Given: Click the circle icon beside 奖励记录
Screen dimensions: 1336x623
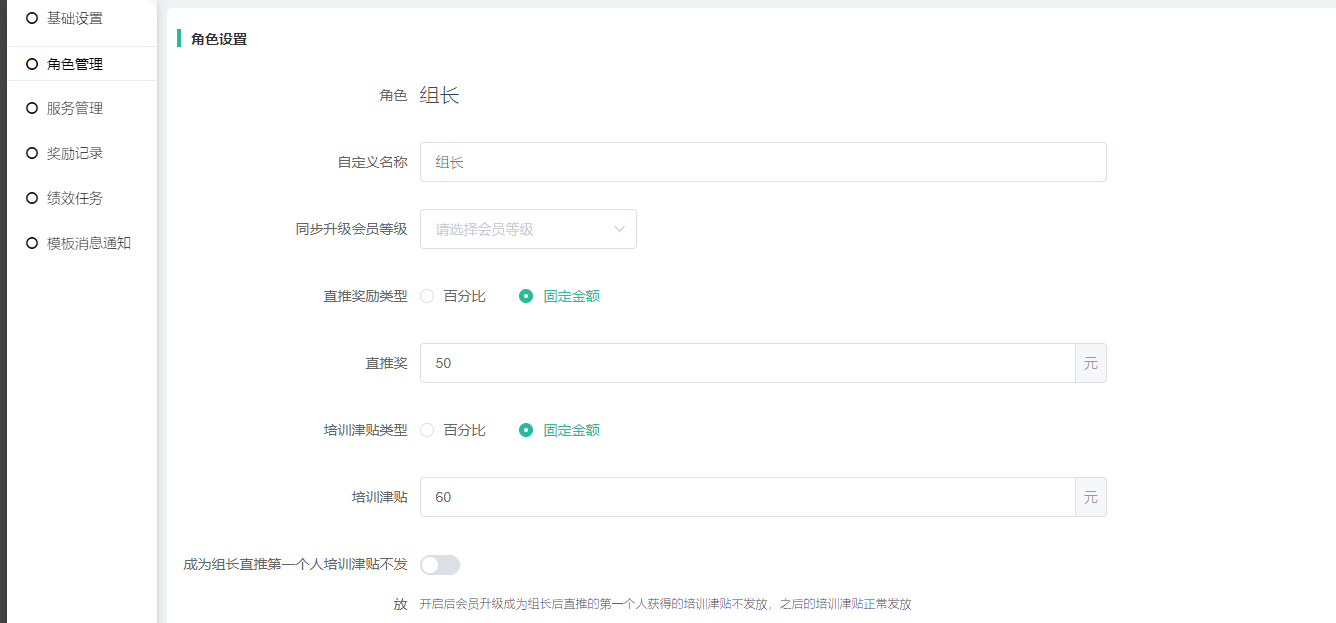Looking at the screenshot, I should pos(32,153).
